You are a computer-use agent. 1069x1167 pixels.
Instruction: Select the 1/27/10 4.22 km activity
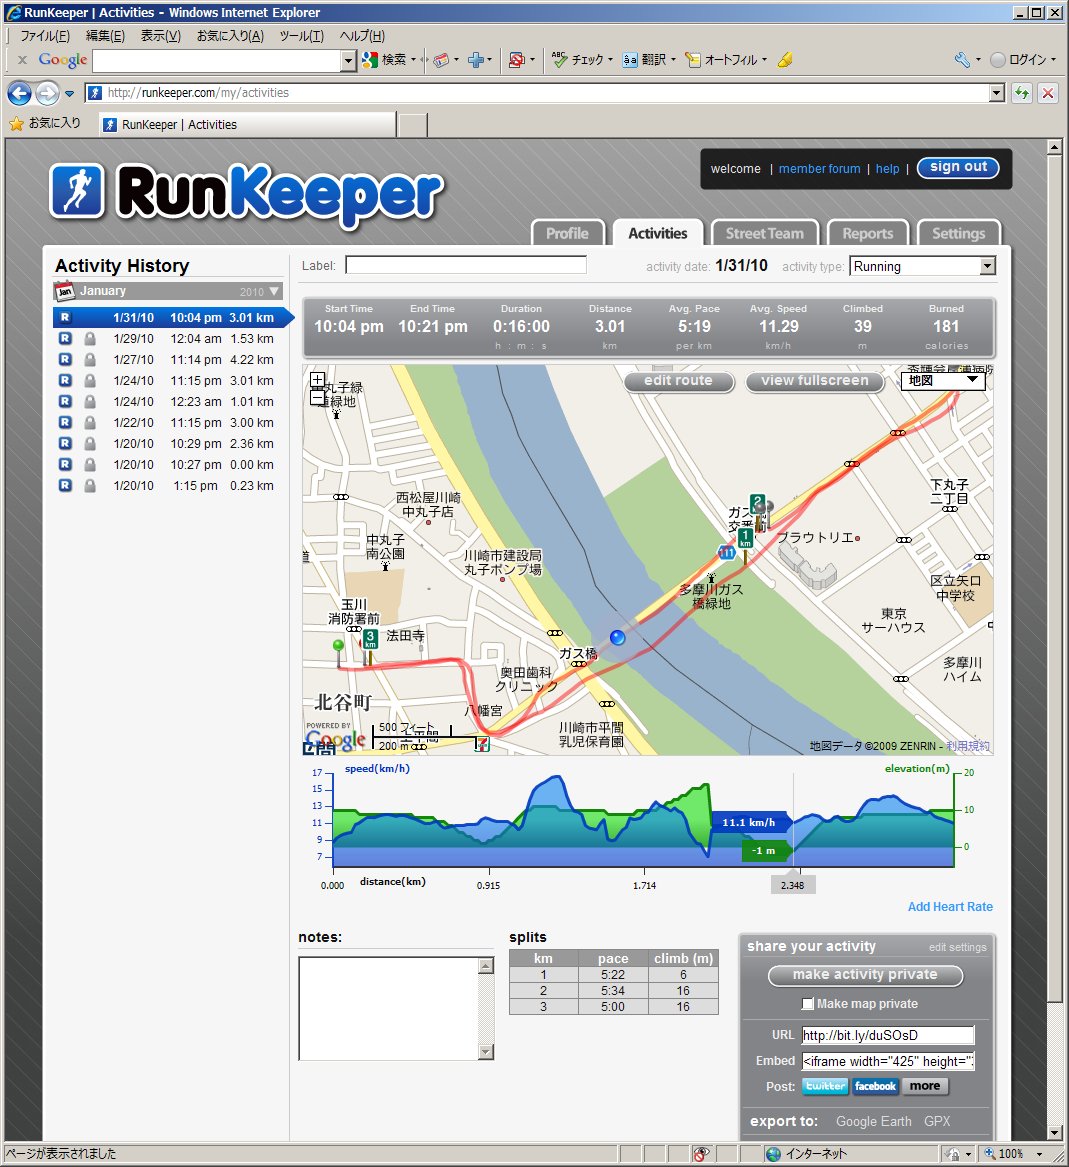point(193,360)
